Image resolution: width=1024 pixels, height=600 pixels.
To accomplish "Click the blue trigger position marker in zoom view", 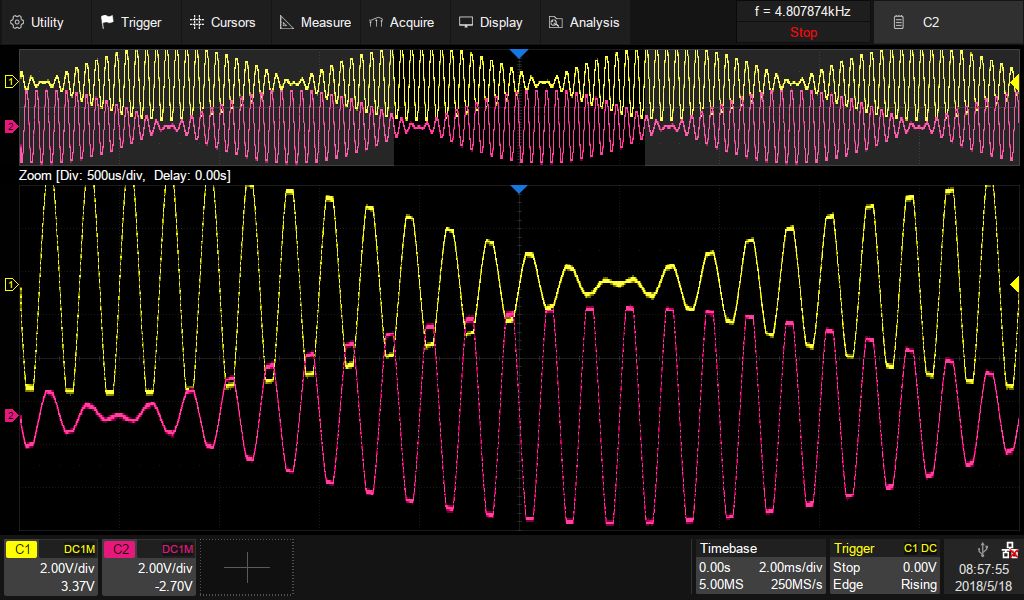I will 518,189.
